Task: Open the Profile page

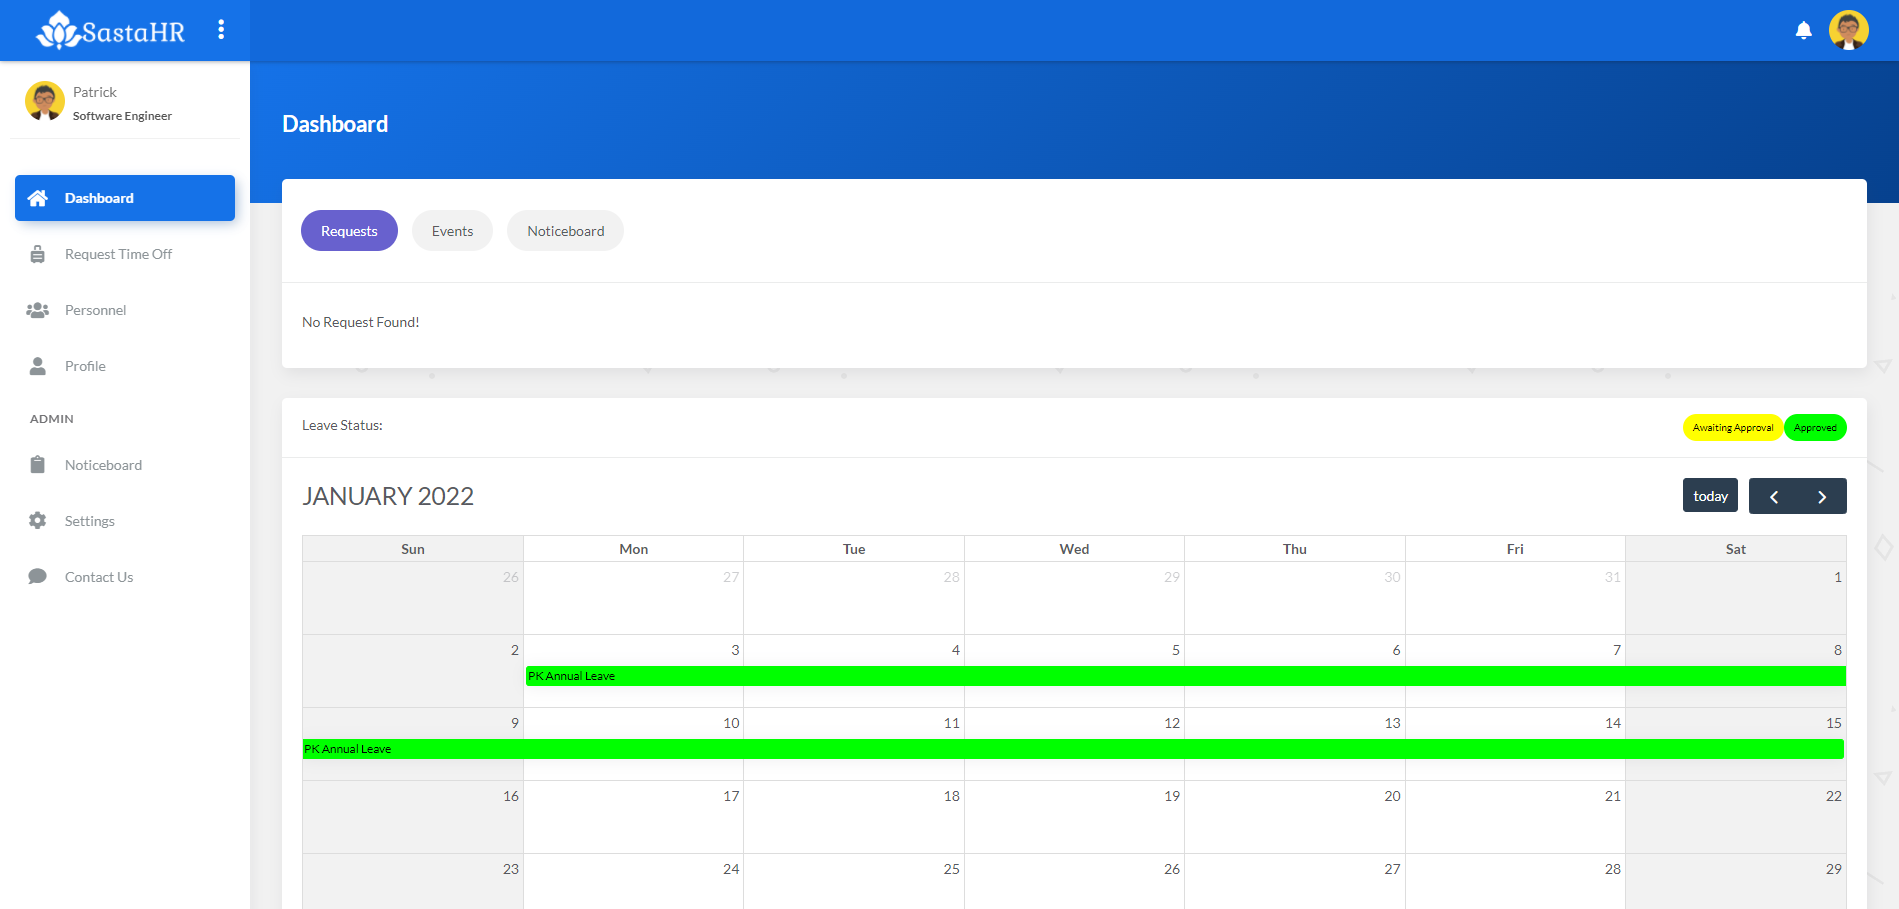Action: pos(125,366)
